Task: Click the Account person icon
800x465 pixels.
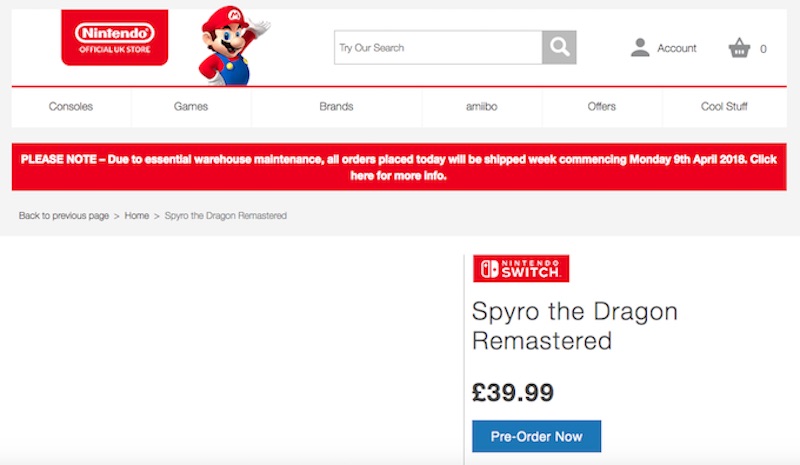Action: [640, 47]
